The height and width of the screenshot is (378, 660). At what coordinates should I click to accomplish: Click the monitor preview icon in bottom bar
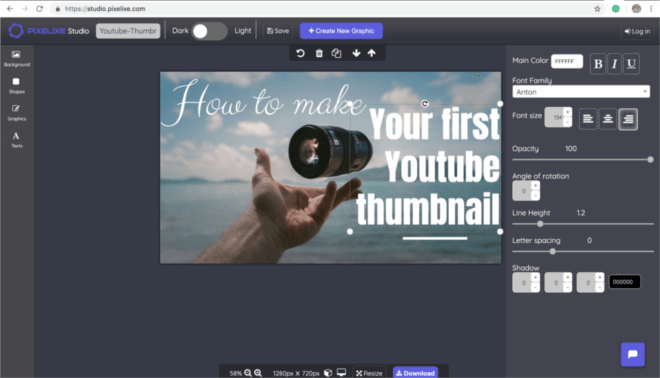[341, 373]
